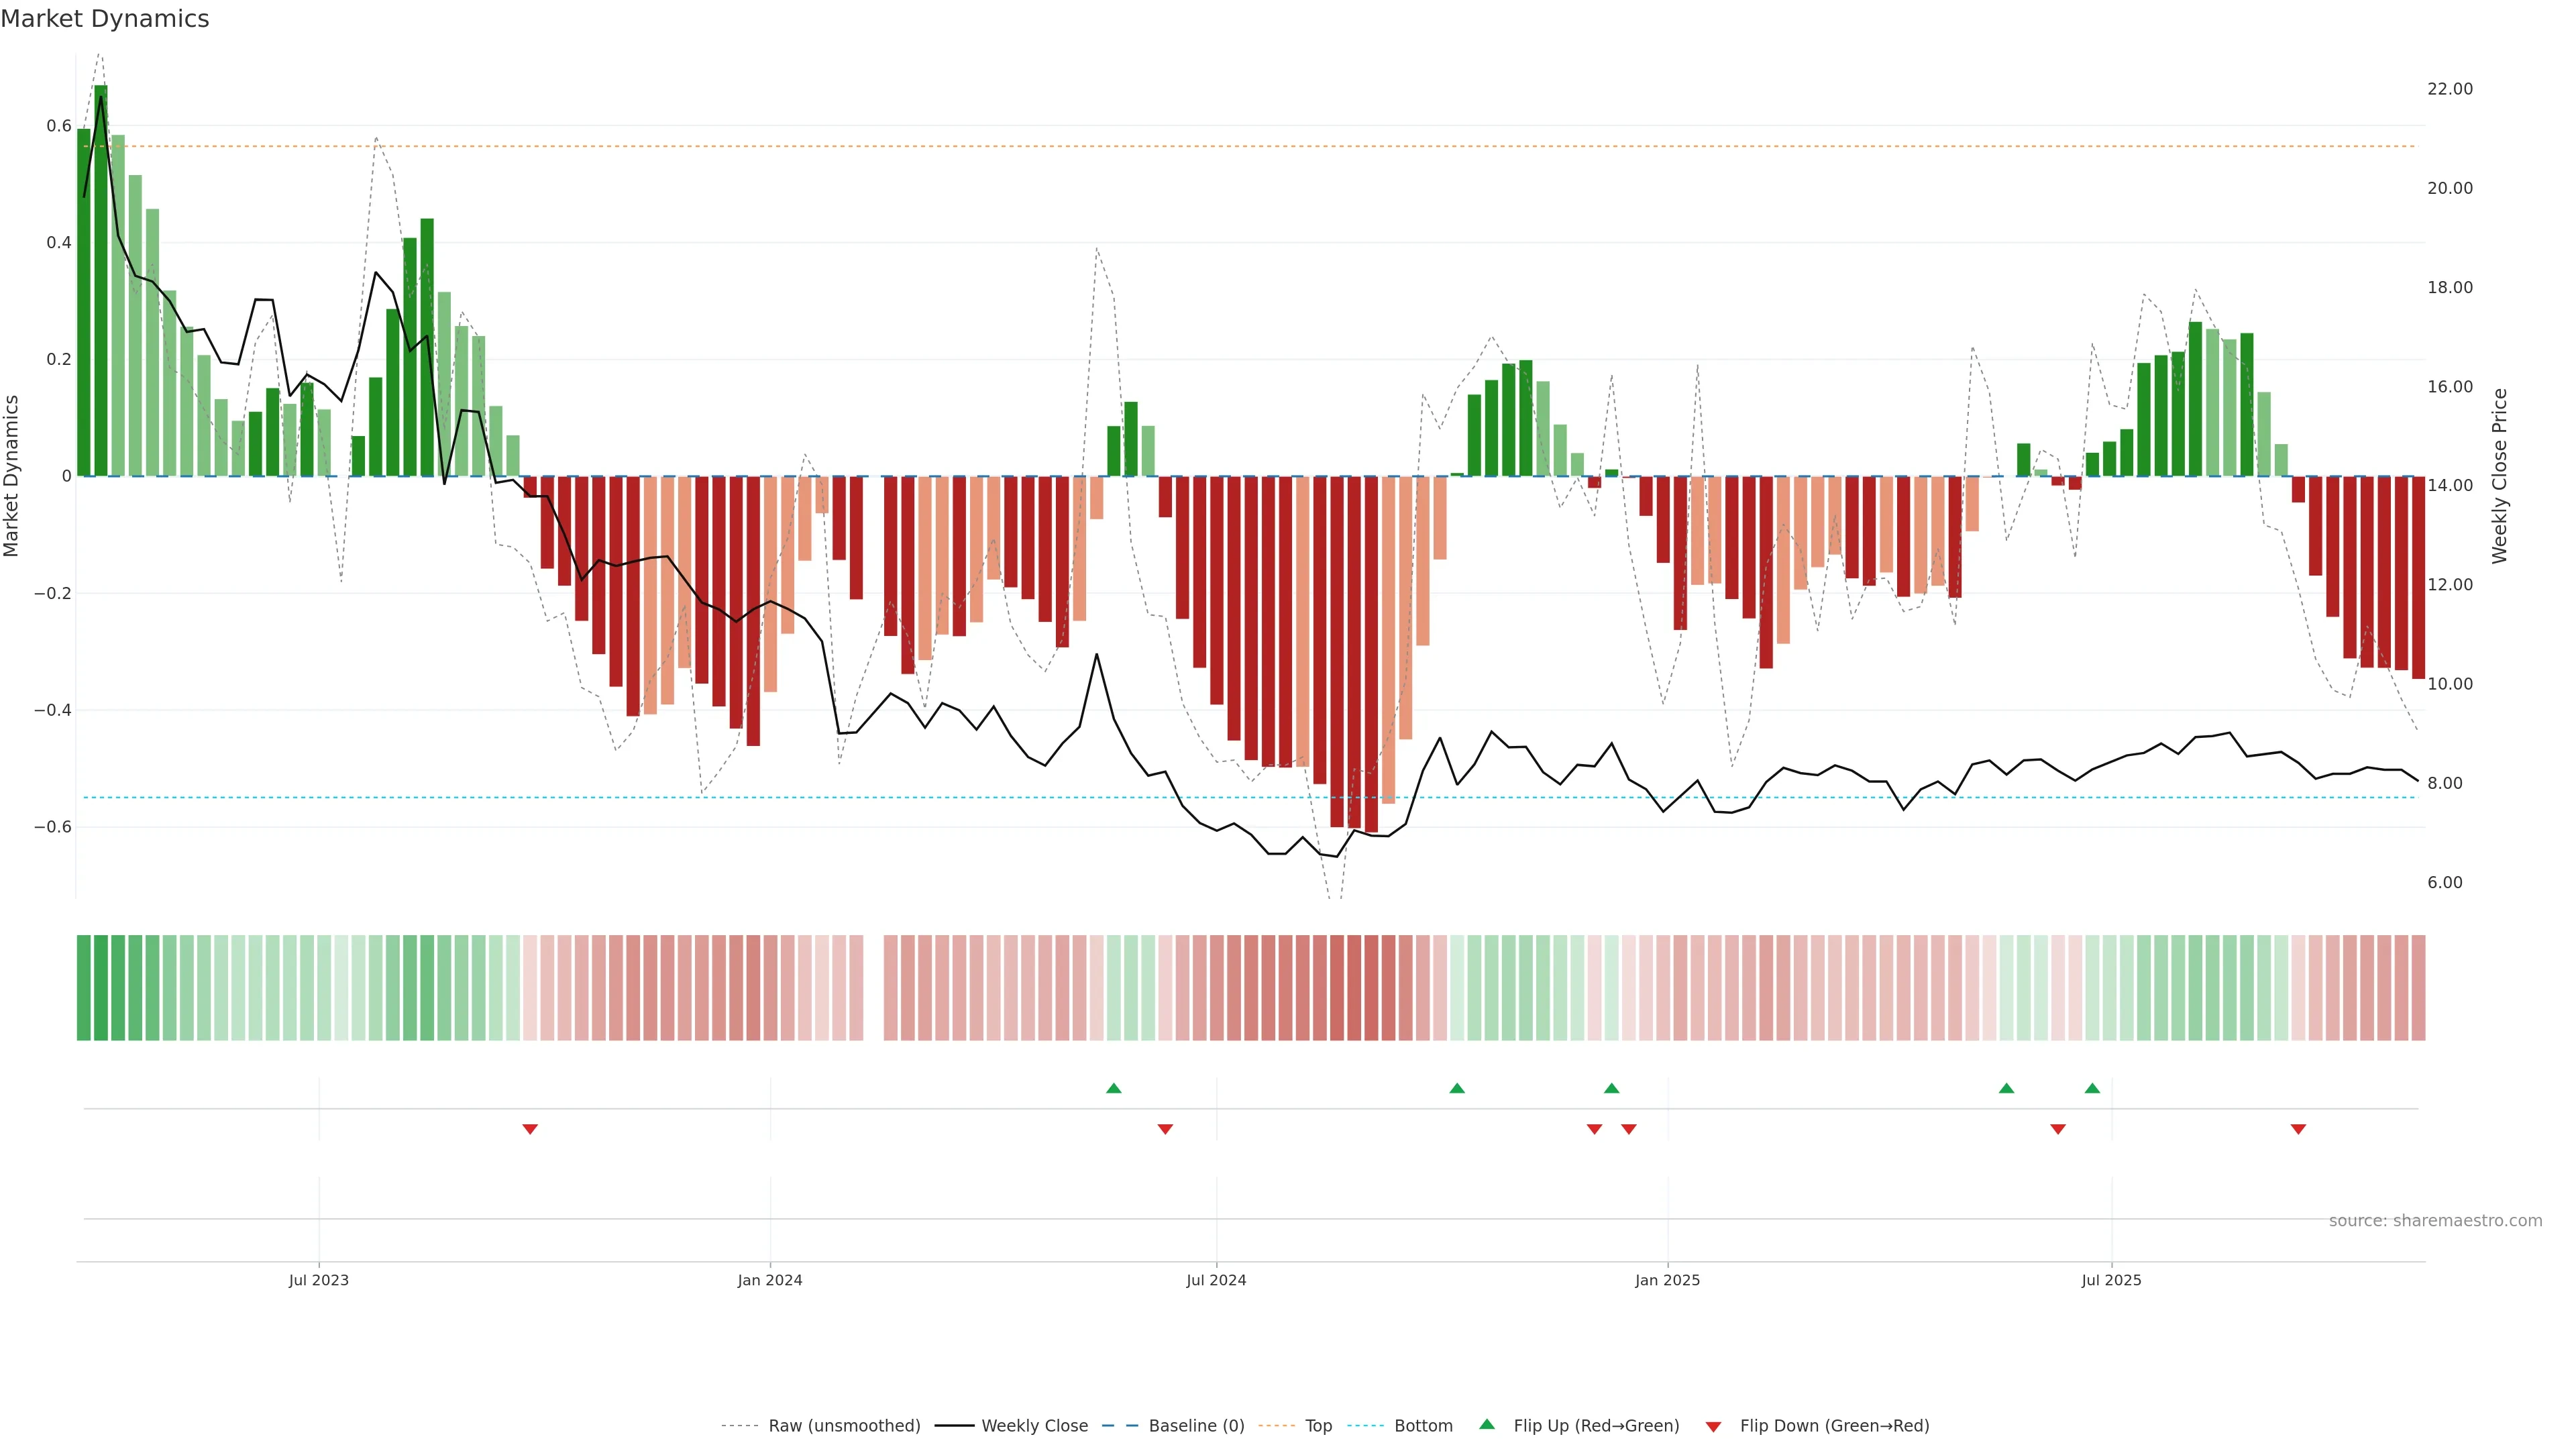The height and width of the screenshot is (1449, 2576).
Task: Click the Market Dynamics chart title
Action: [105, 19]
